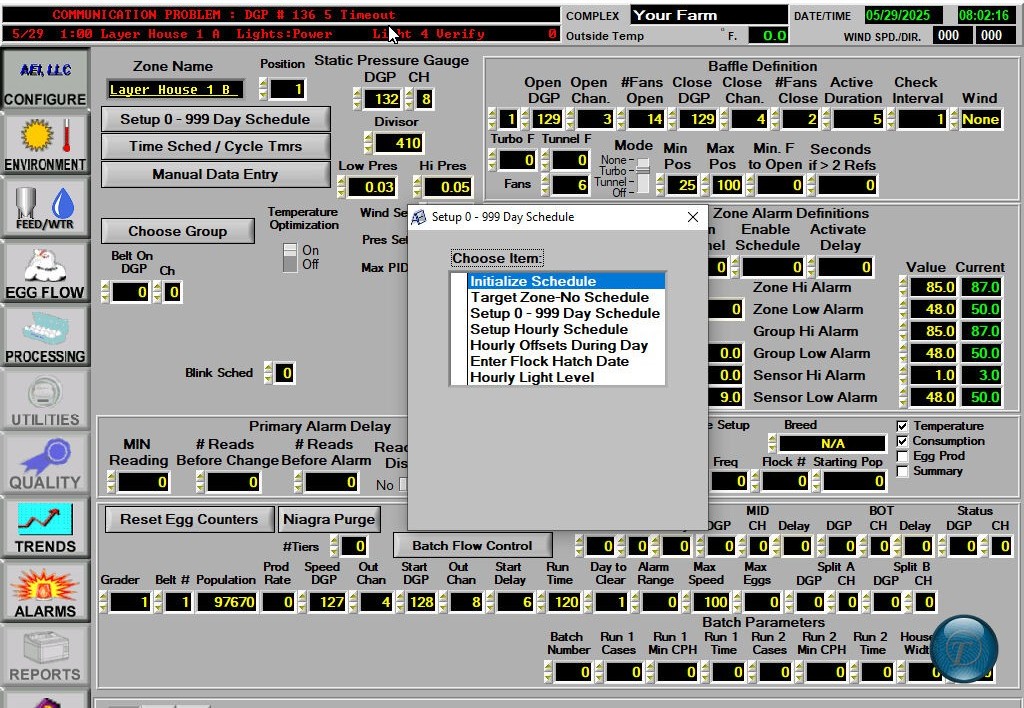Click the Configure AEI LLC icon
This screenshot has height=708, width=1024.
(x=44, y=79)
